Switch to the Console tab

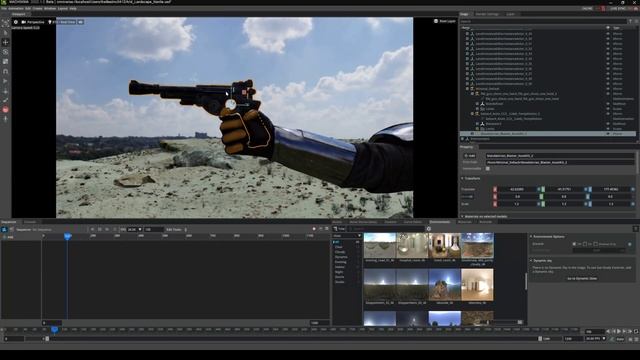pyautogui.click(x=30, y=222)
